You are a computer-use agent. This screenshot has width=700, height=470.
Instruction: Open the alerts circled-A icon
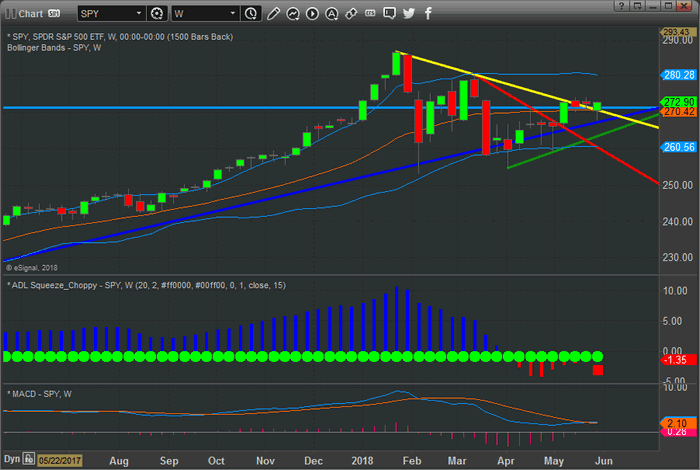click(332, 14)
